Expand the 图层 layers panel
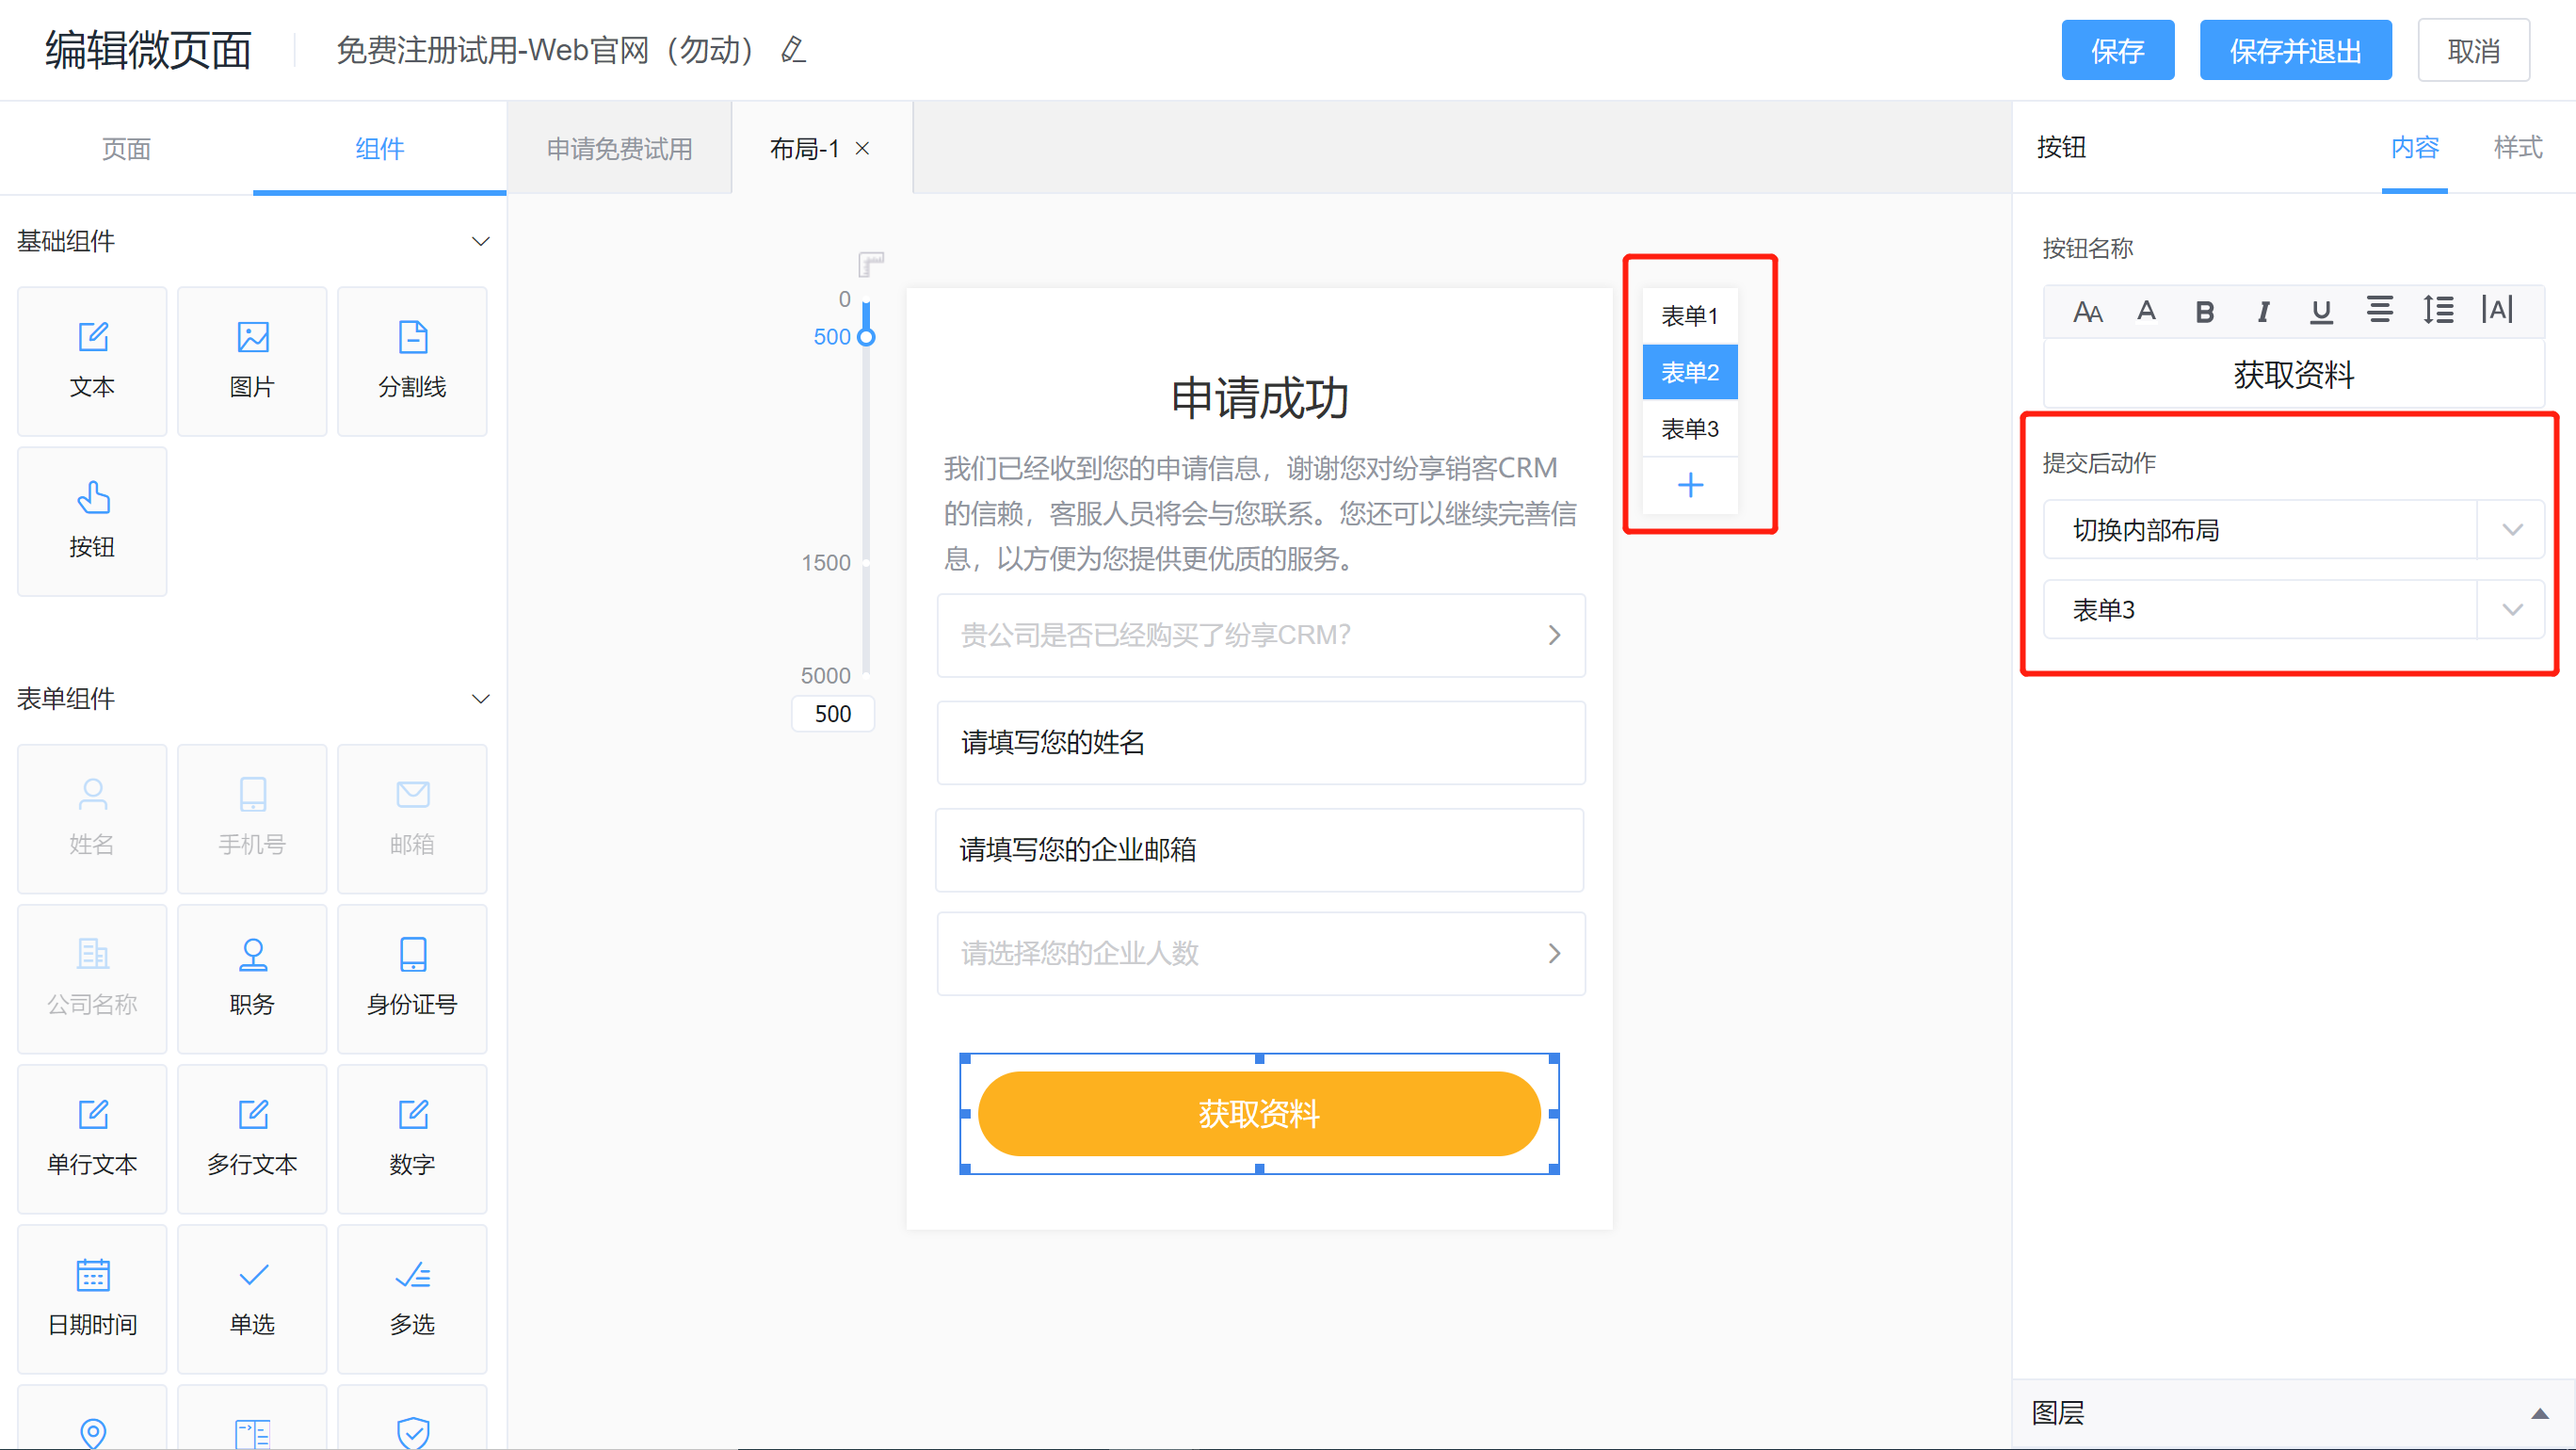 pos(2539,1413)
